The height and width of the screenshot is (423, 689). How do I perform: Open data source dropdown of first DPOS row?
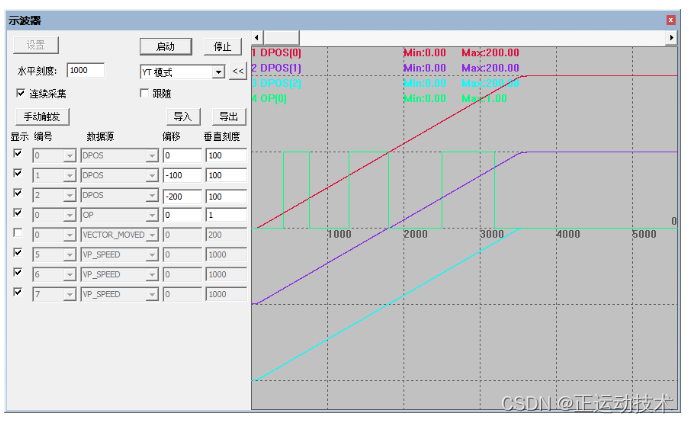[152, 155]
